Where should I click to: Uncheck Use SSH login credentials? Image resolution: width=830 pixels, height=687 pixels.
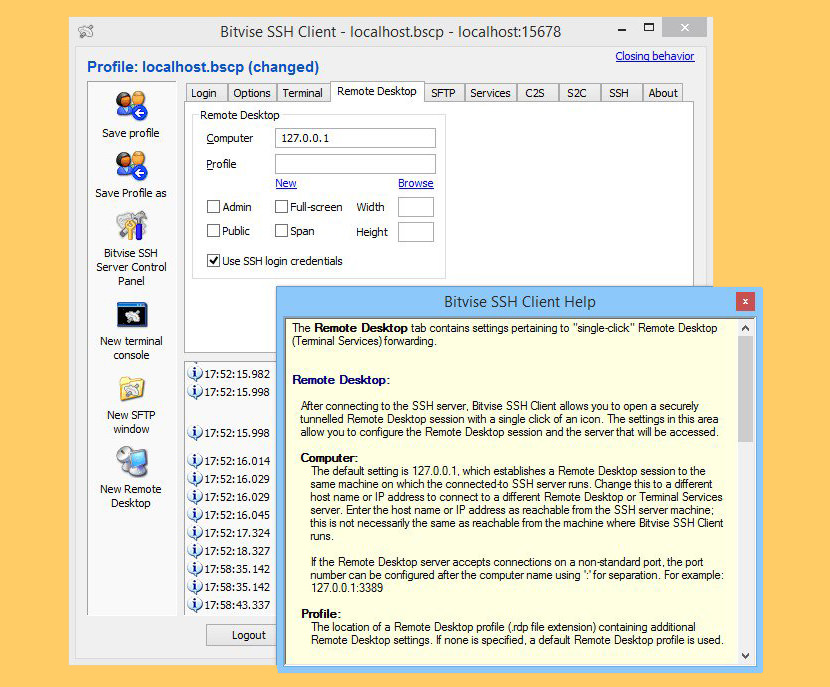click(213, 260)
